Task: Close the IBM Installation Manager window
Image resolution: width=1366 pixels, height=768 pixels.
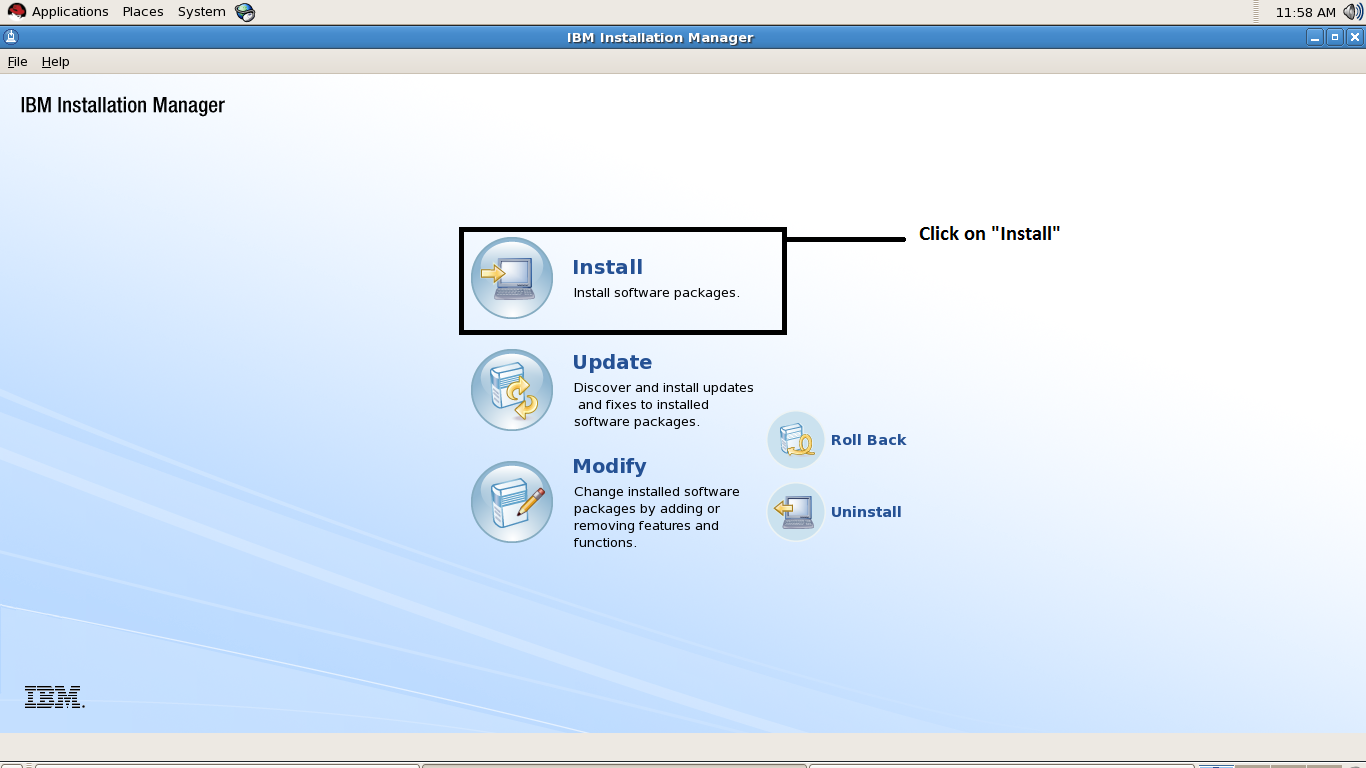Action: tap(1355, 38)
